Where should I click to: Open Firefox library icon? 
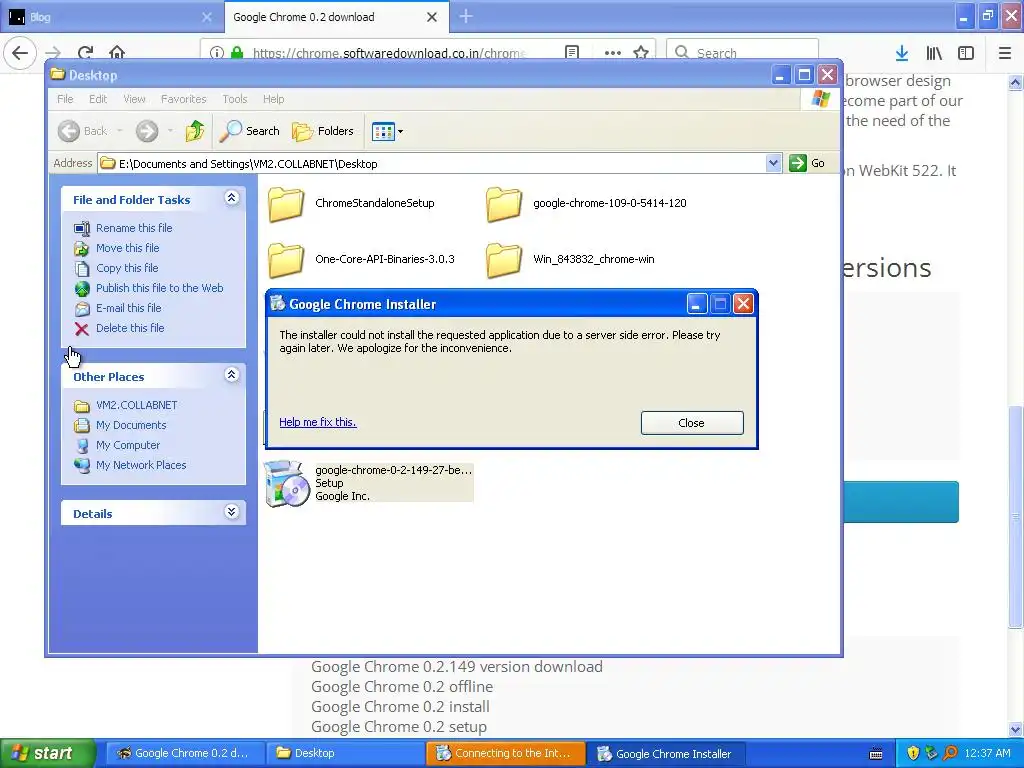point(934,53)
